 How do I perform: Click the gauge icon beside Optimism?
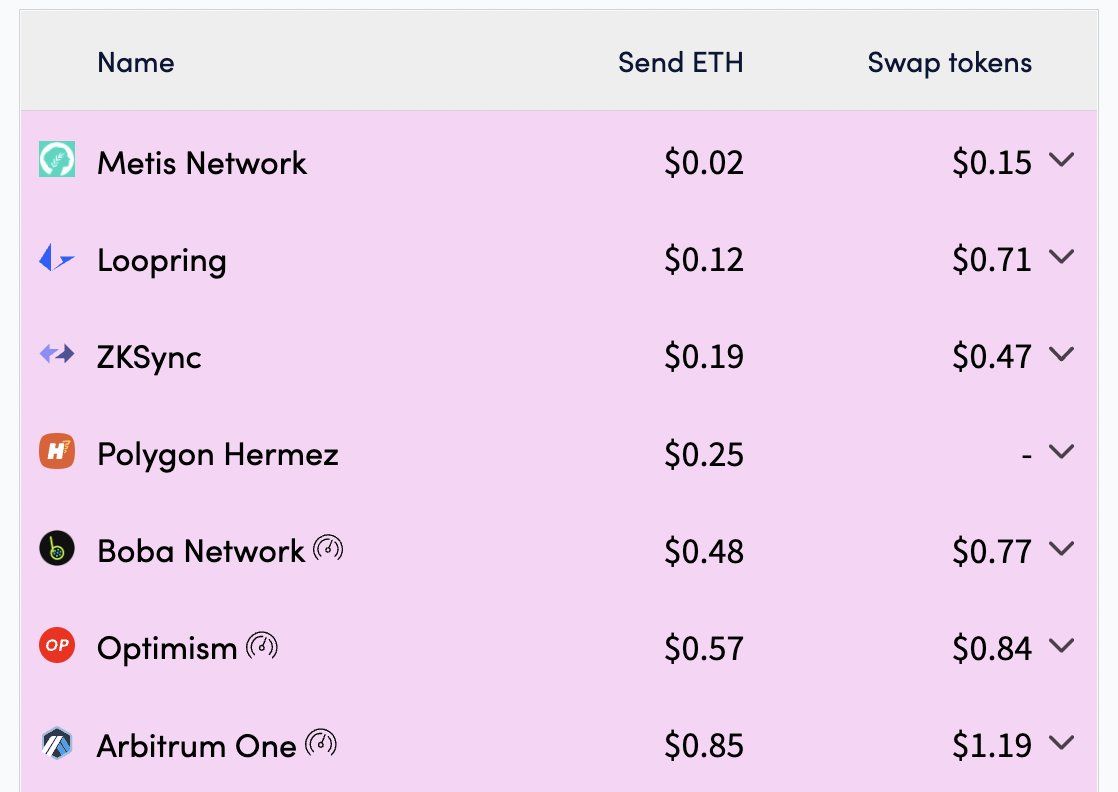[x=262, y=645]
